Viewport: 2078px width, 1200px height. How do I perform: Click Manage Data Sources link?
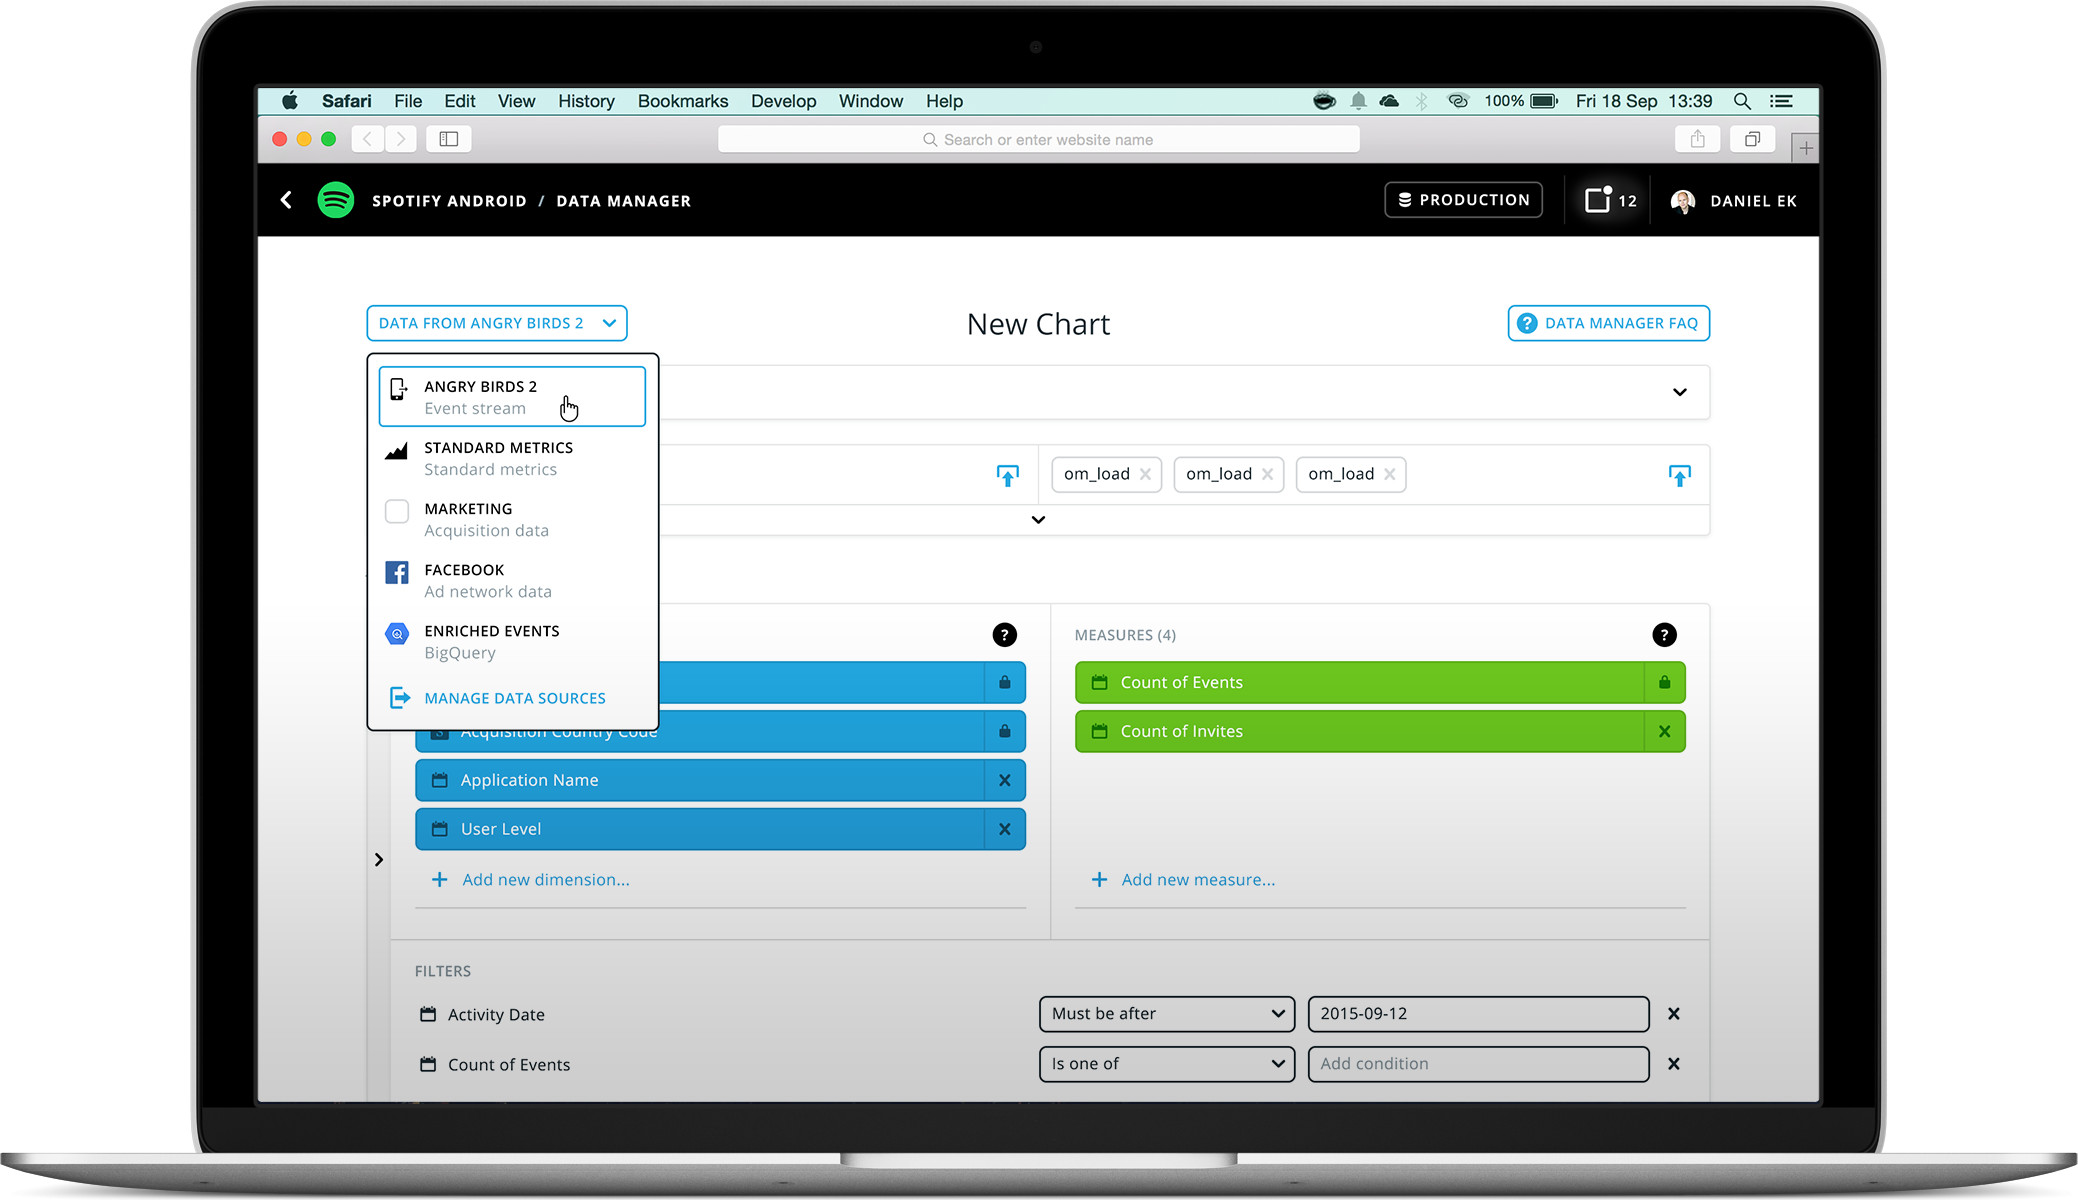[497, 698]
